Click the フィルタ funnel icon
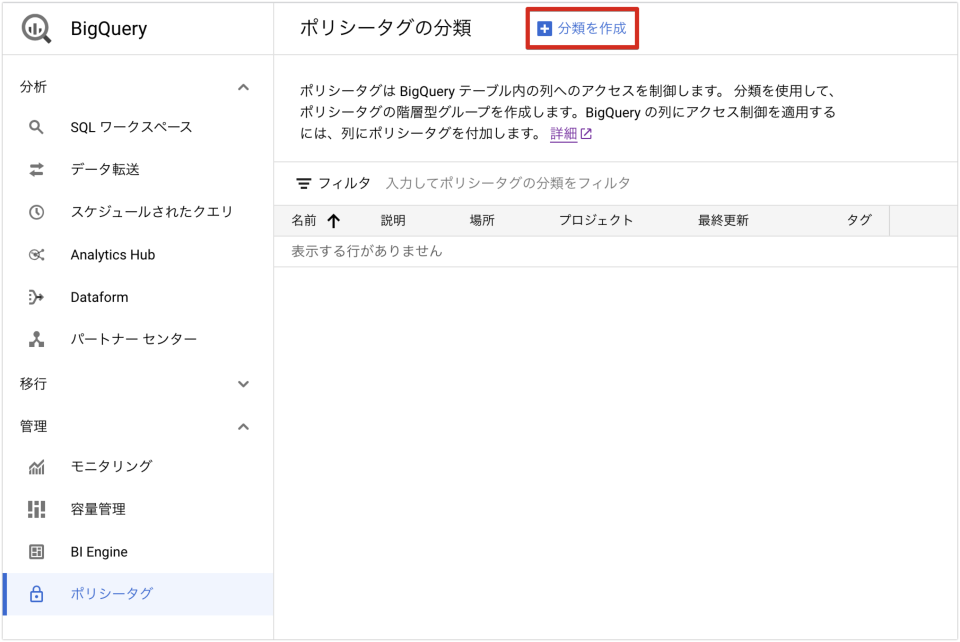 point(304,184)
